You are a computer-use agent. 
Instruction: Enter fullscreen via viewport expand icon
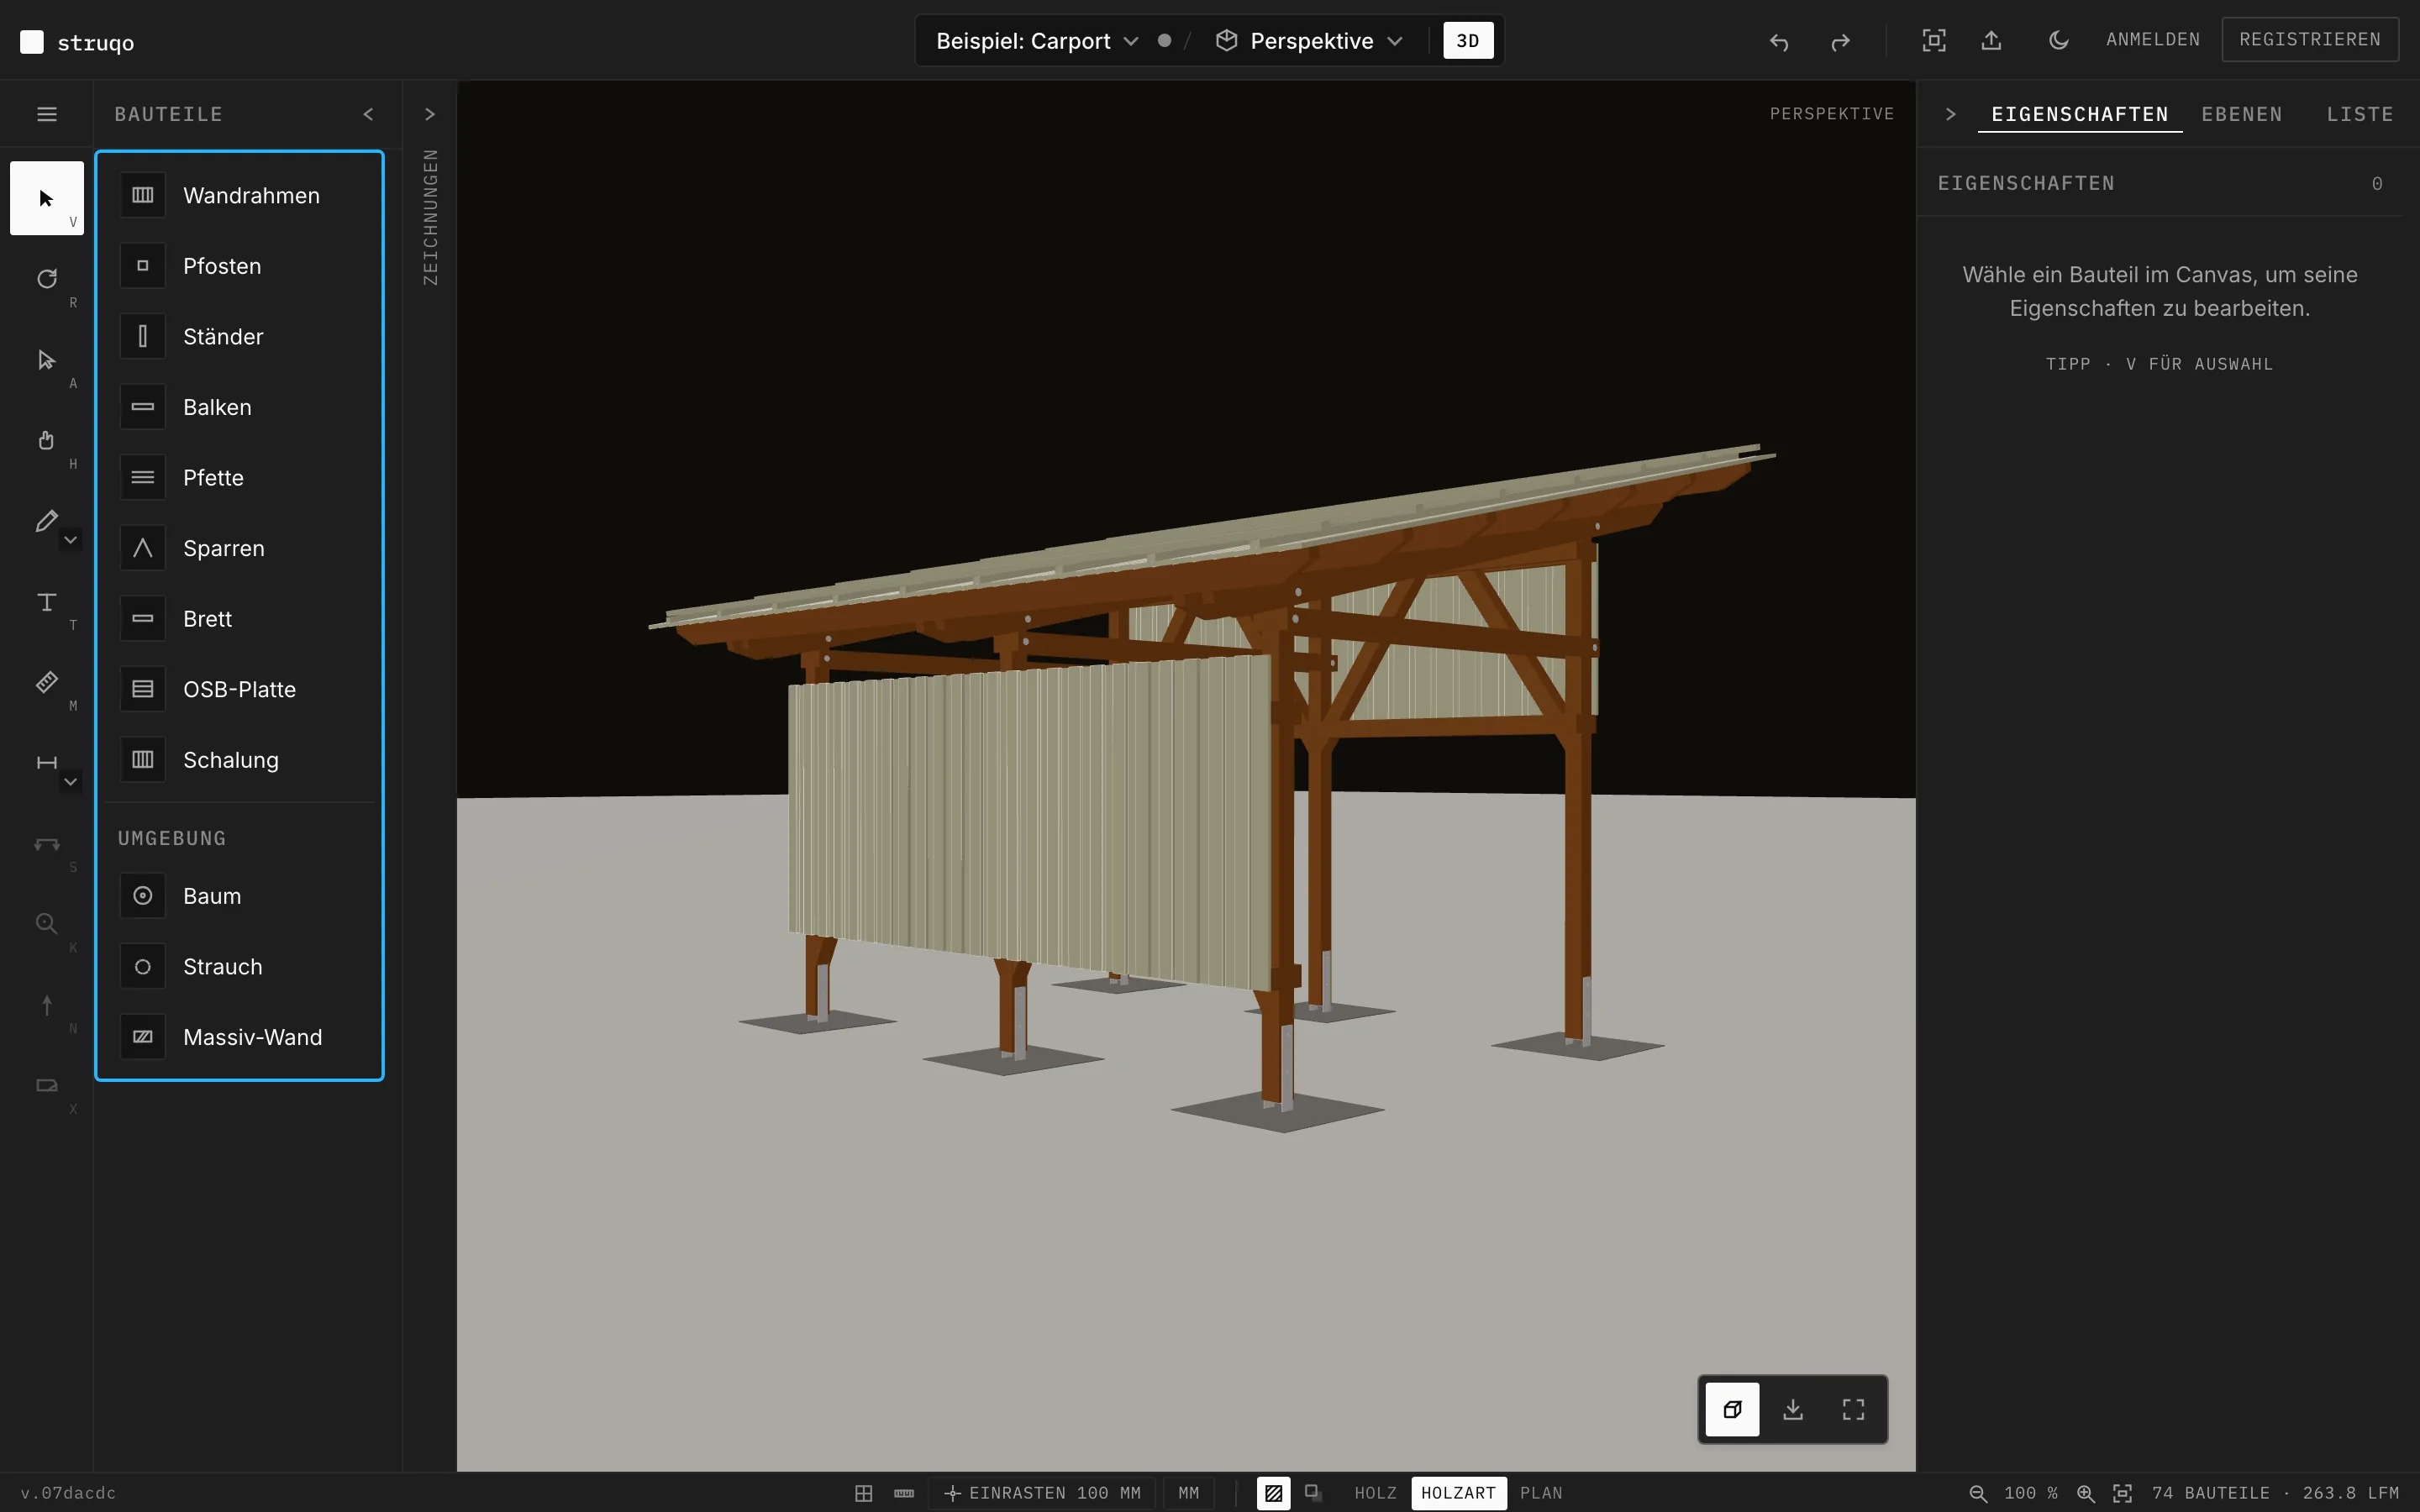click(1853, 1409)
